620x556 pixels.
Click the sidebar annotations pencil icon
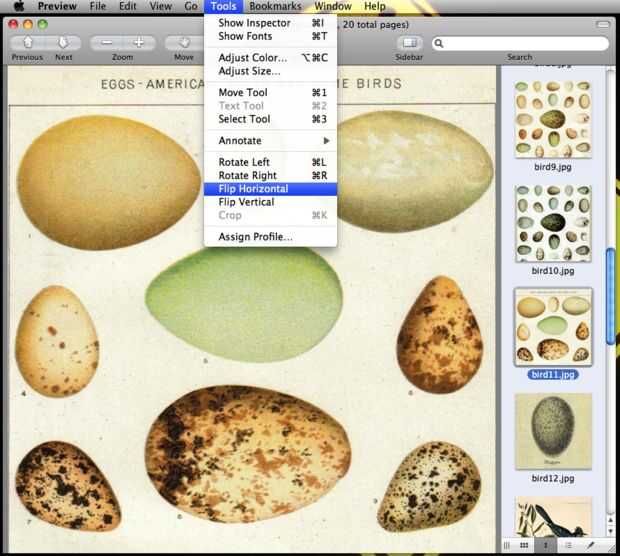tap(590, 546)
